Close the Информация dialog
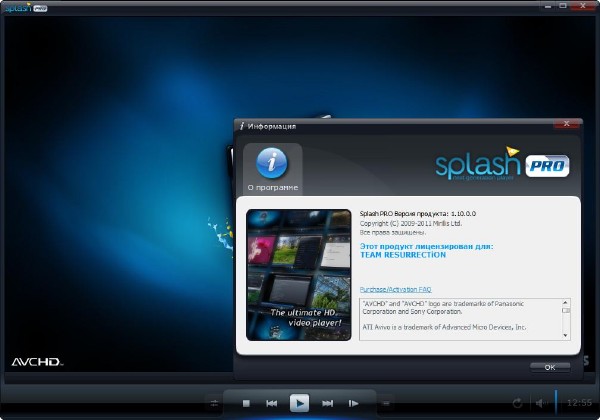 [566, 126]
